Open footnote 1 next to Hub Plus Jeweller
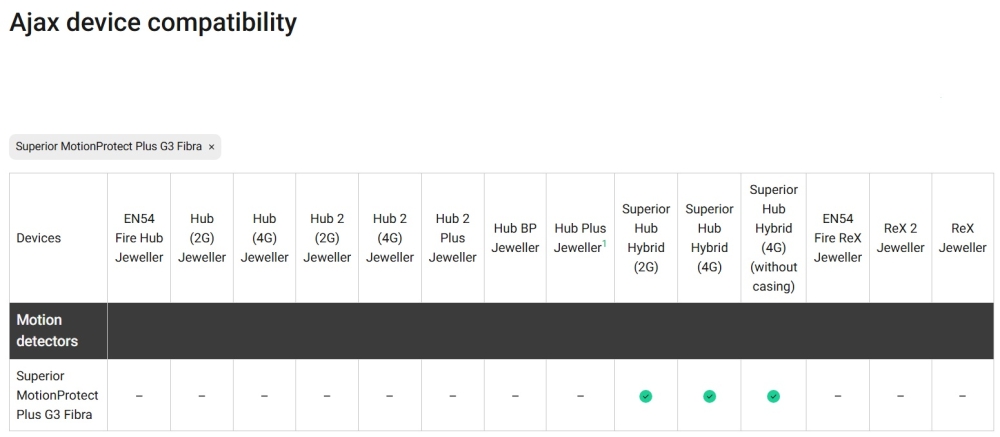The image size is (1000, 437). point(604,243)
